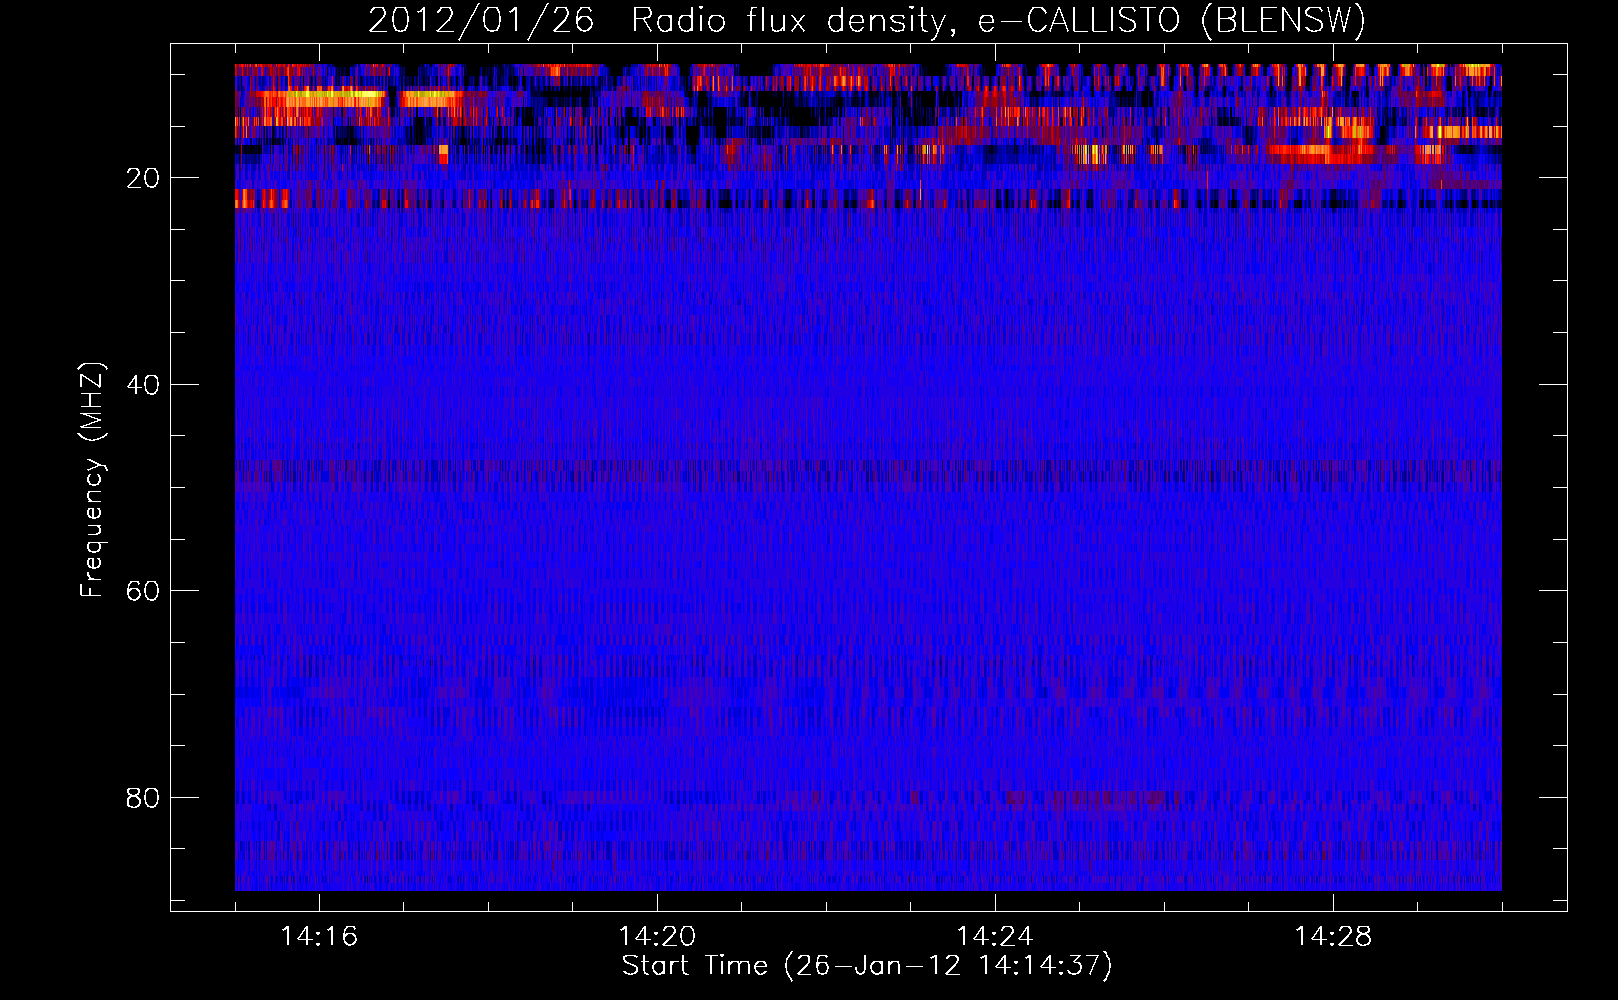Click the 14:24 time tick label

pyautogui.click(x=995, y=937)
